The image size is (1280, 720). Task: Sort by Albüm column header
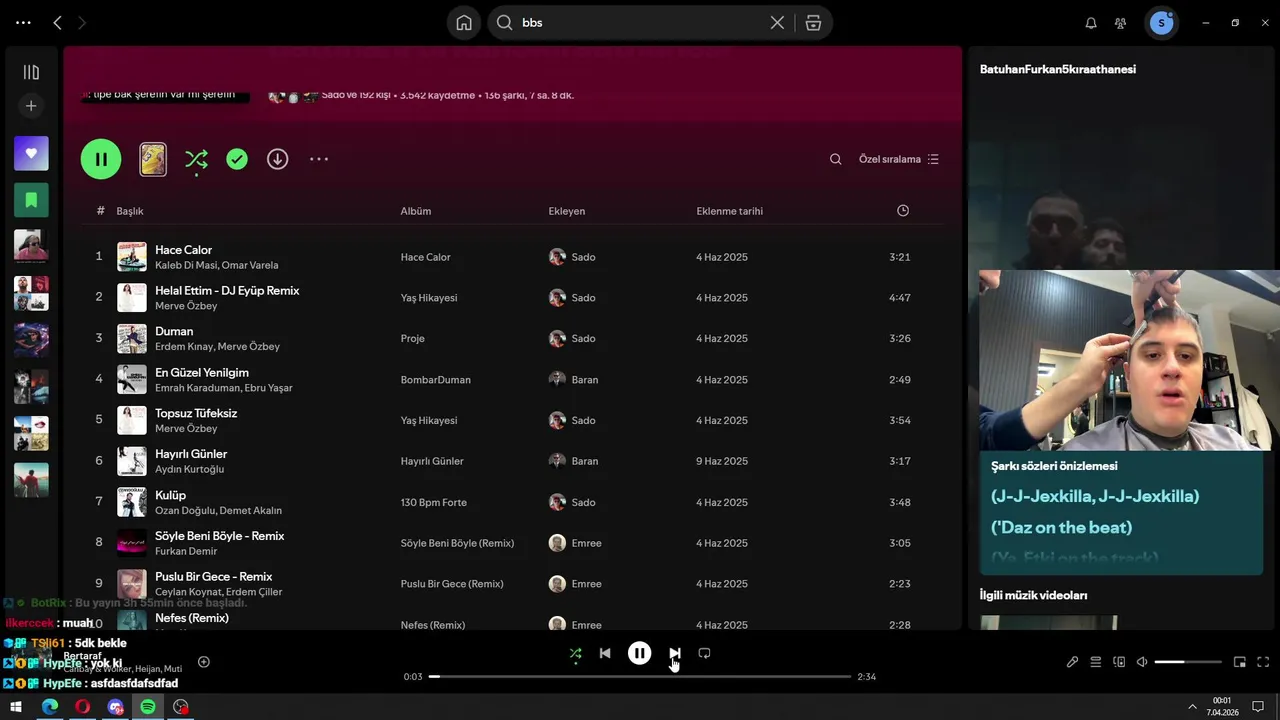point(416,211)
